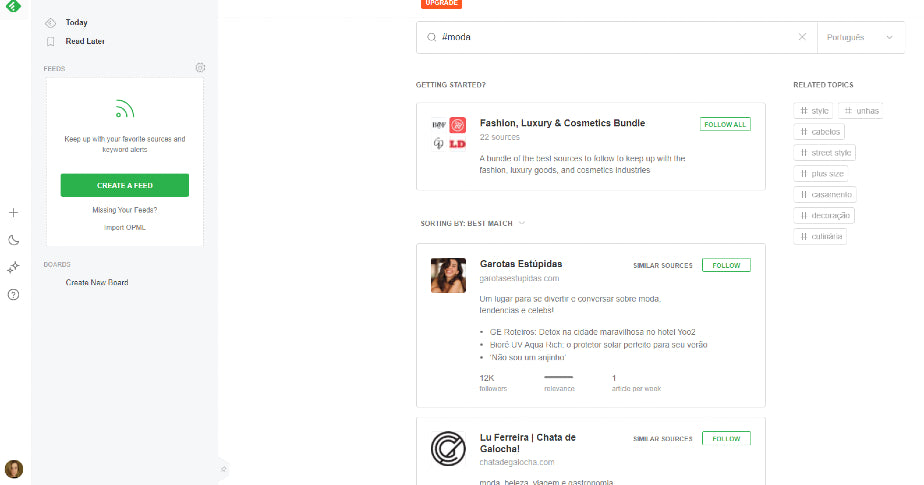This screenshot has height=485, width=924.
Task: Open the Leo sparkle icon
Action: pyautogui.click(x=14, y=268)
